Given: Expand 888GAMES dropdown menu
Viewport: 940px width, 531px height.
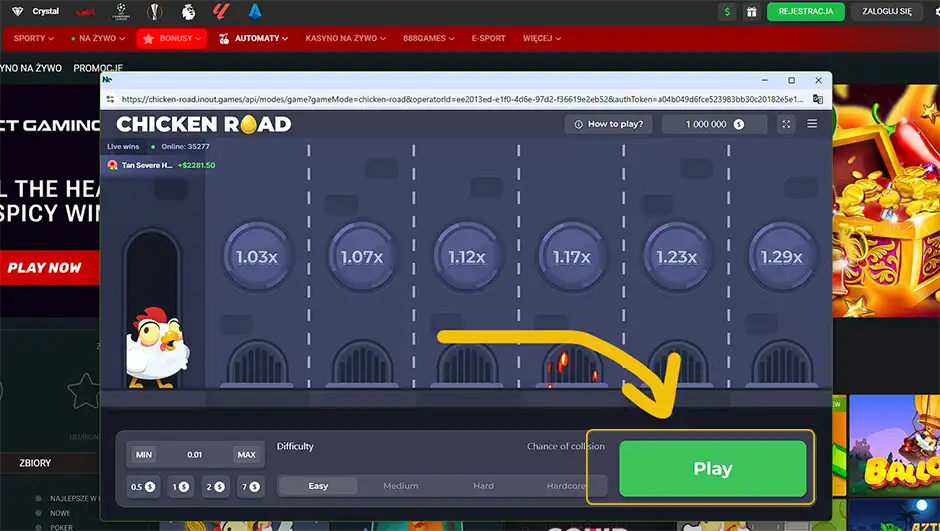Looking at the screenshot, I should pos(429,38).
